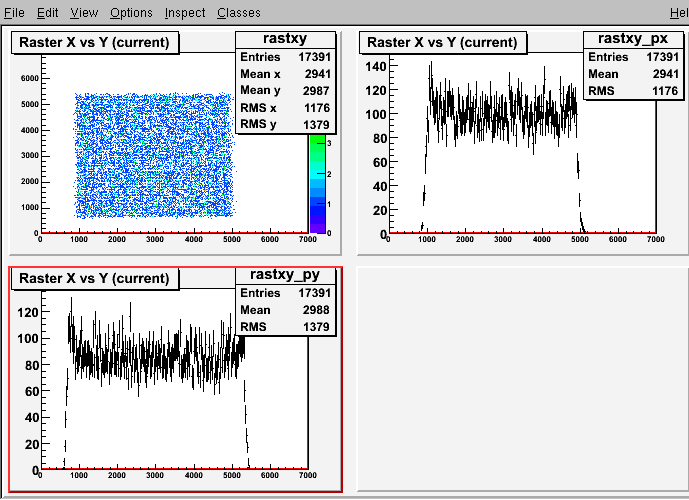
Task: Click the 140 label on rastxy_px Y axis
Action: pyautogui.click(x=376, y=67)
